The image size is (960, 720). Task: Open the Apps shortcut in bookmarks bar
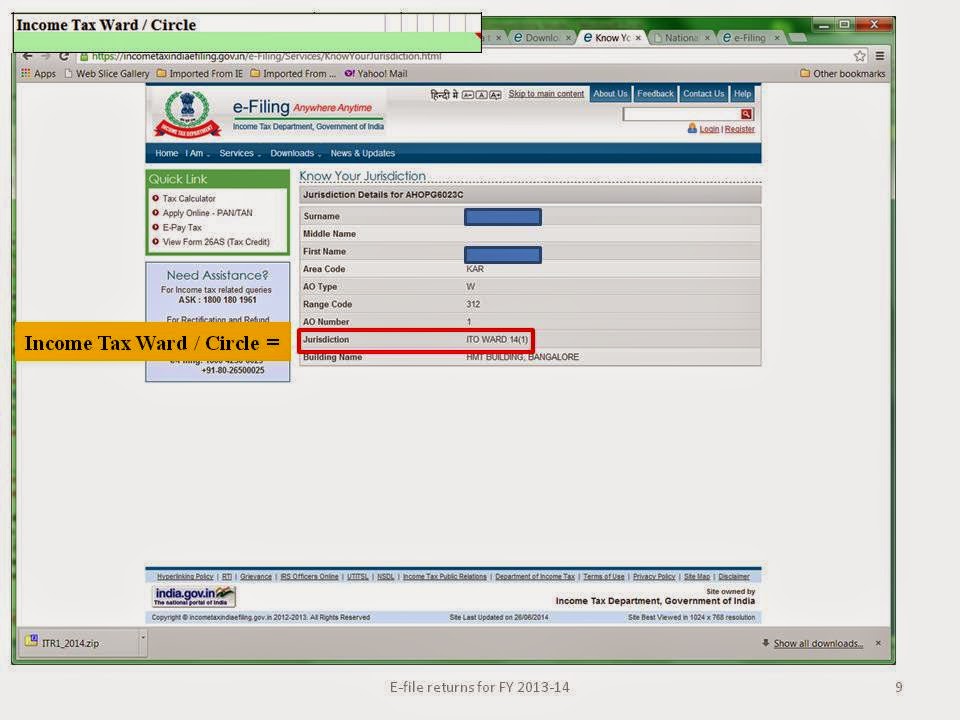[39, 73]
